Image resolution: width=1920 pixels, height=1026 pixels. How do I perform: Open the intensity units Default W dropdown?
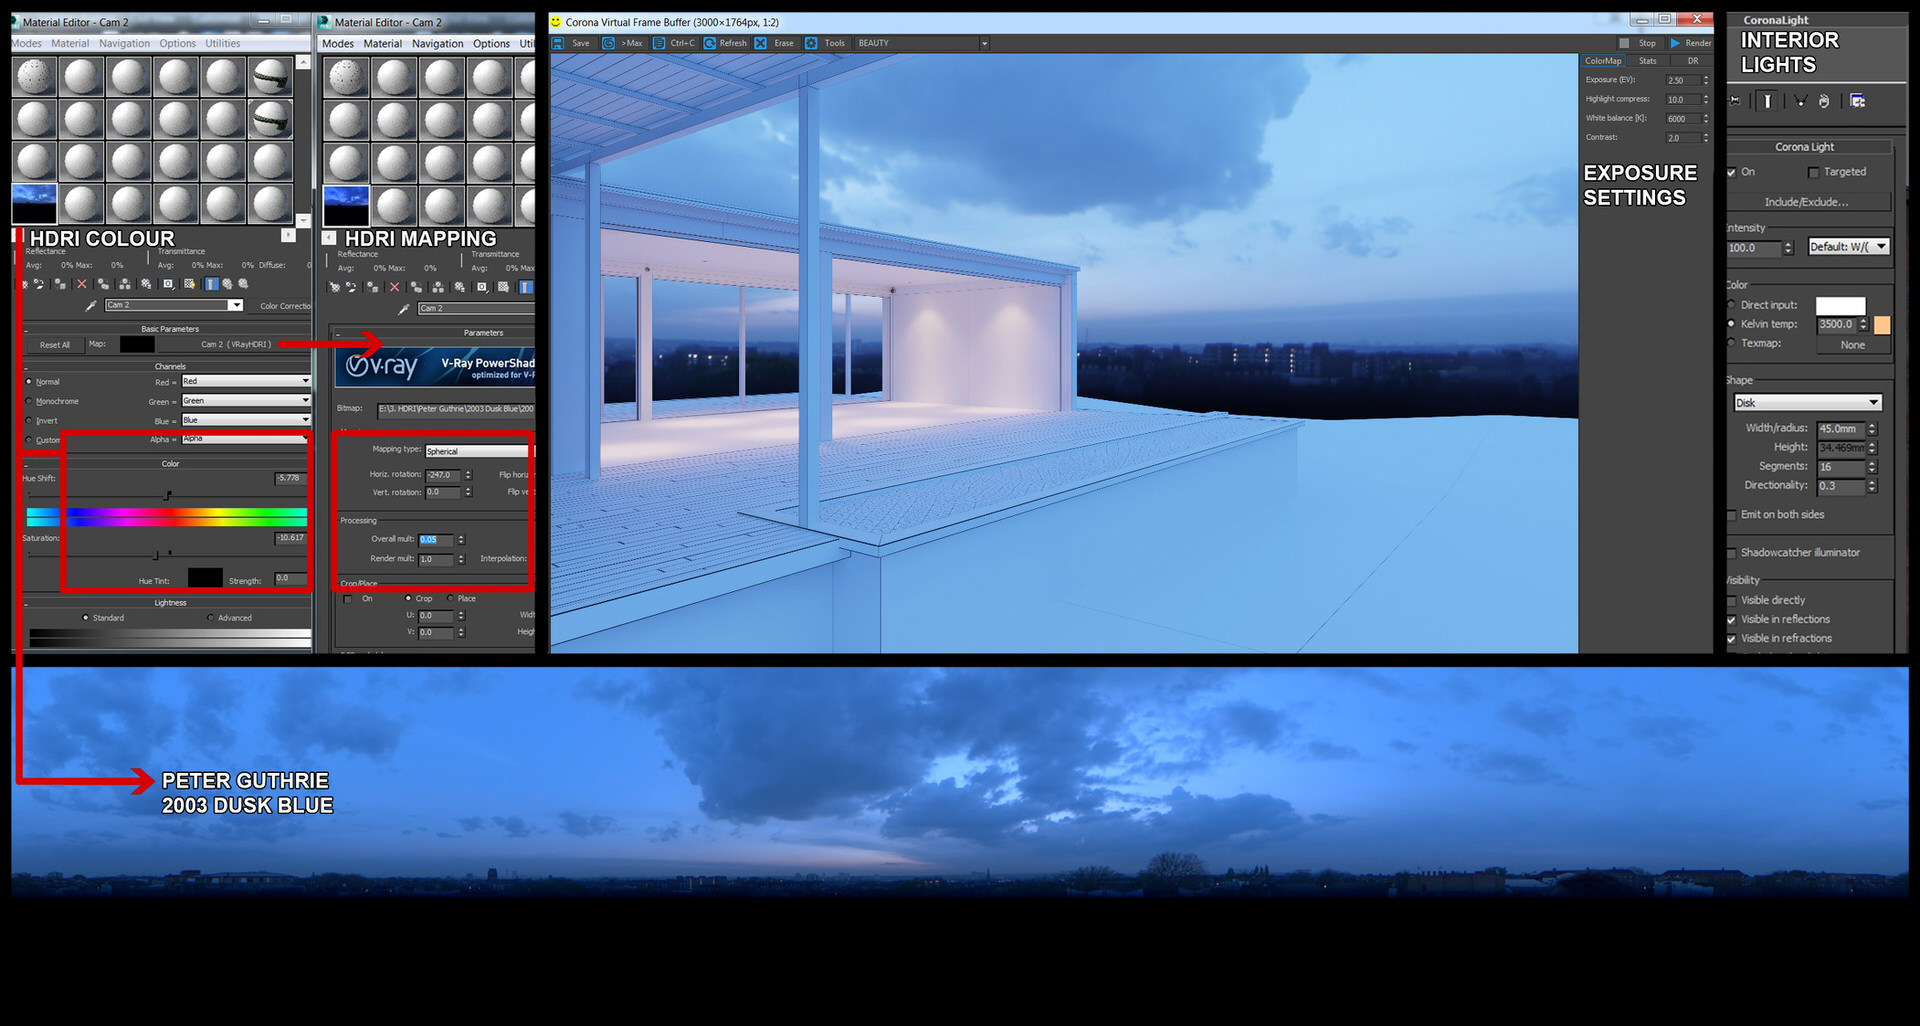click(1849, 247)
